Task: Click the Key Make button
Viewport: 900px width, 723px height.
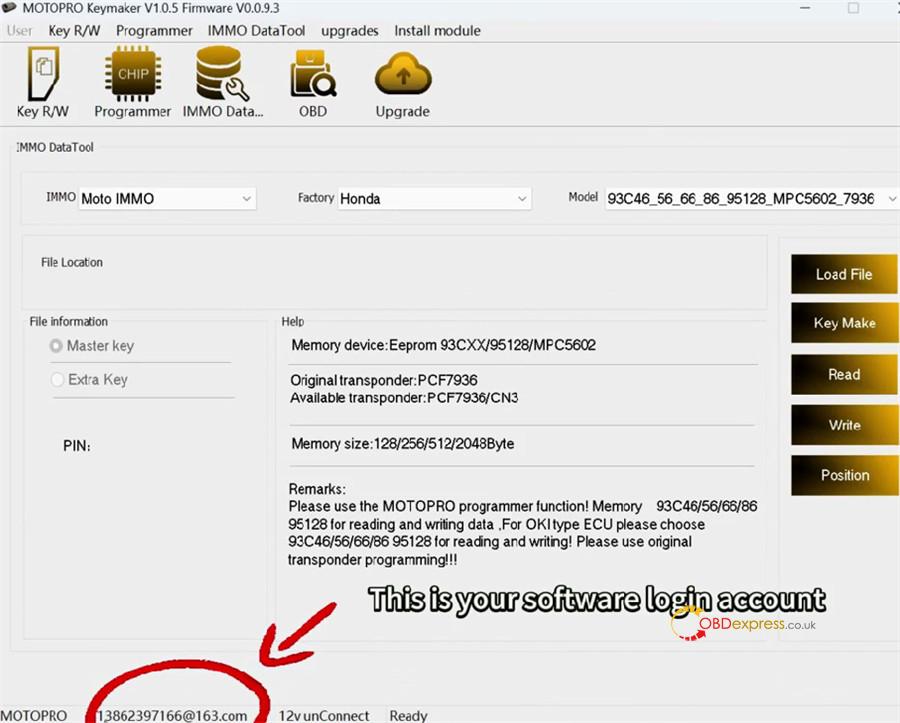Action: coord(844,323)
